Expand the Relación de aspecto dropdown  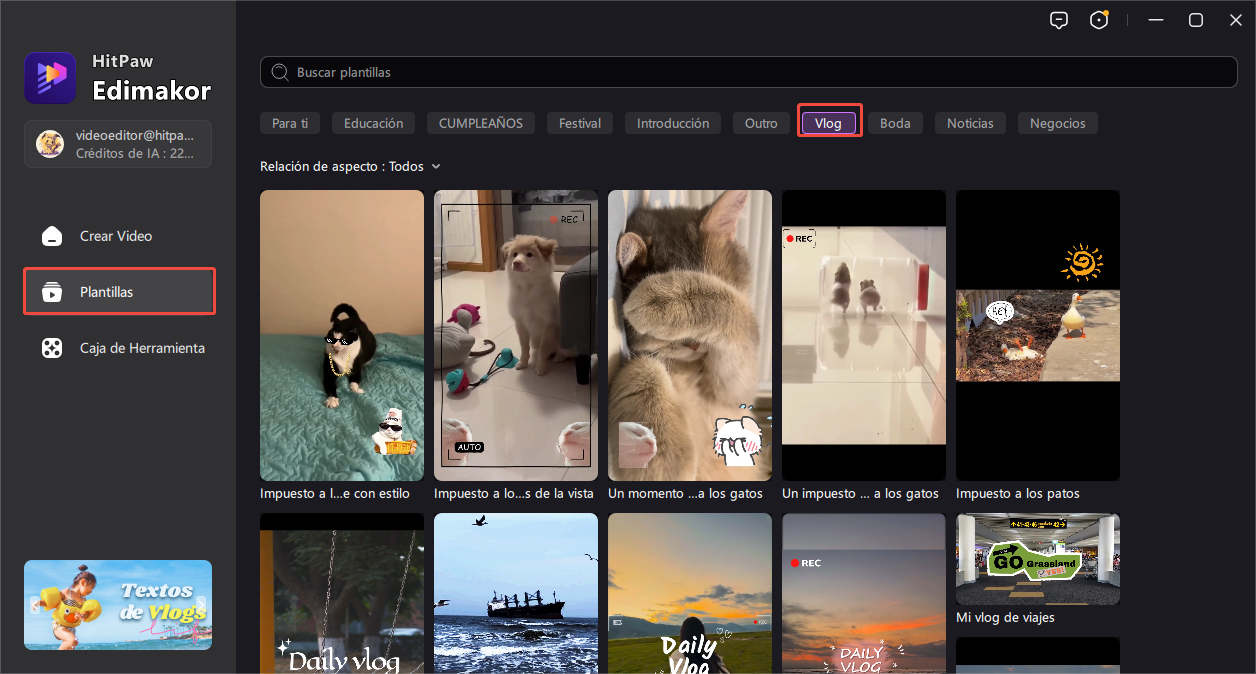point(350,167)
